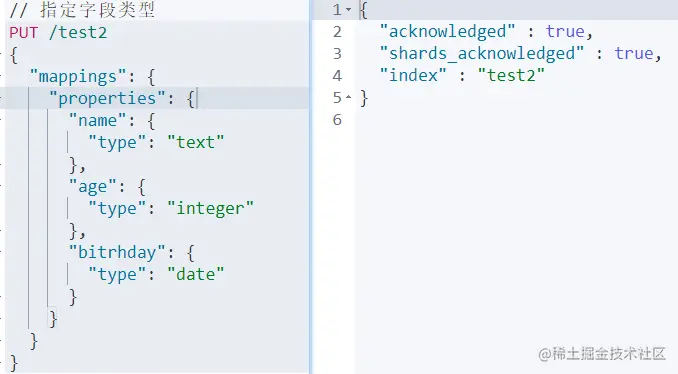Place cursor on PUT keyword in request
This screenshot has width=678, height=374.
click(x=23, y=33)
